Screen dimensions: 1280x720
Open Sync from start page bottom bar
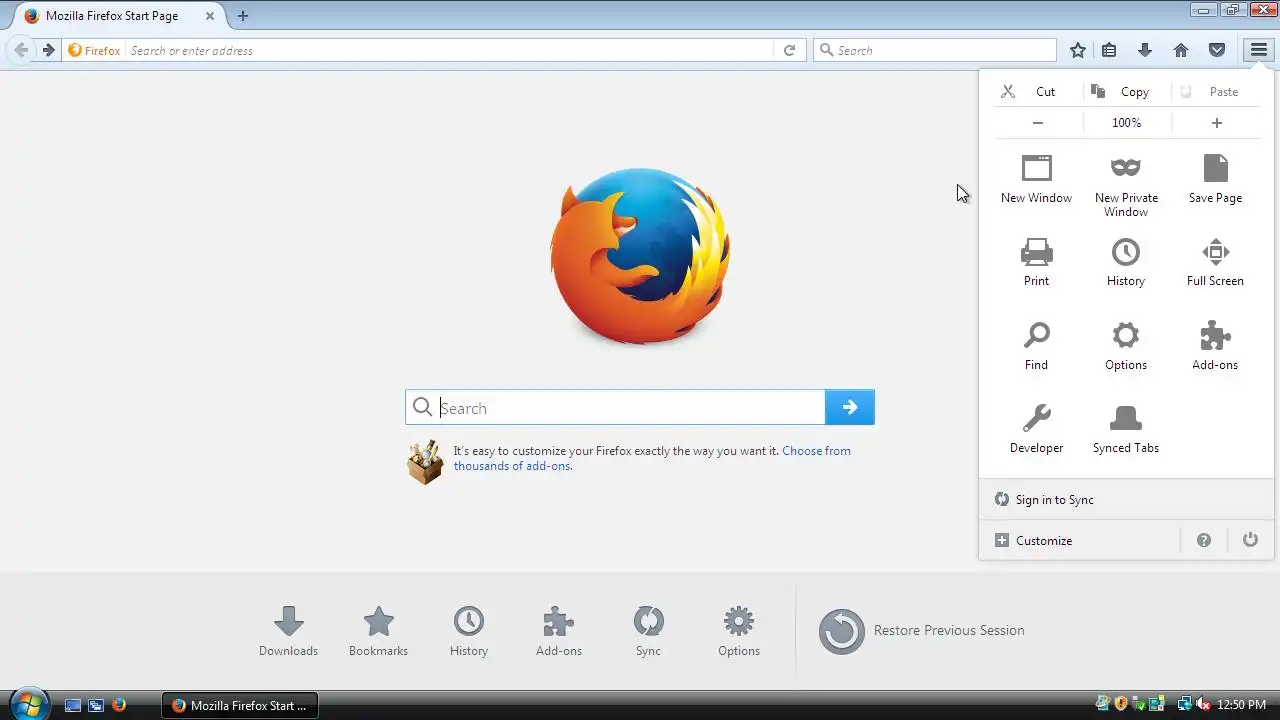click(x=648, y=631)
